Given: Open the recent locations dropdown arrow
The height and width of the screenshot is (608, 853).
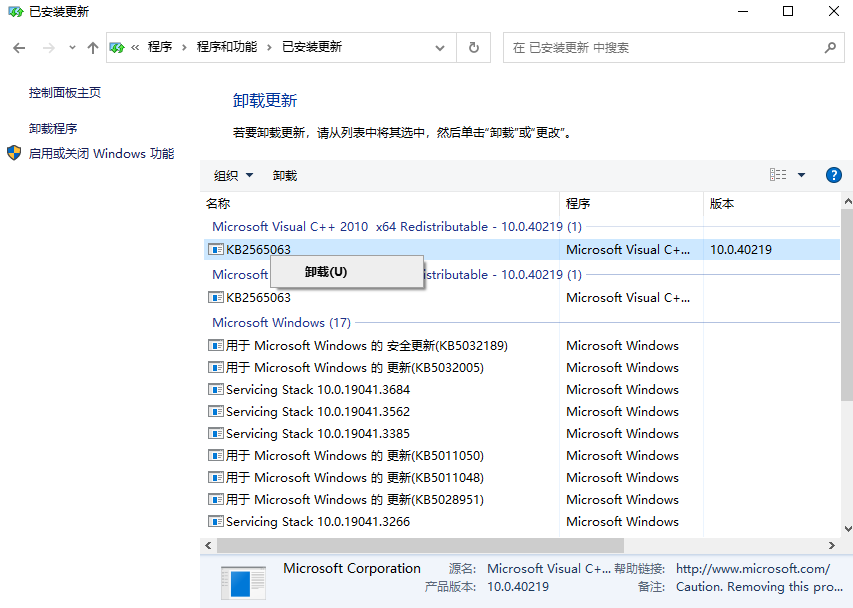Looking at the screenshot, I should 72,47.
